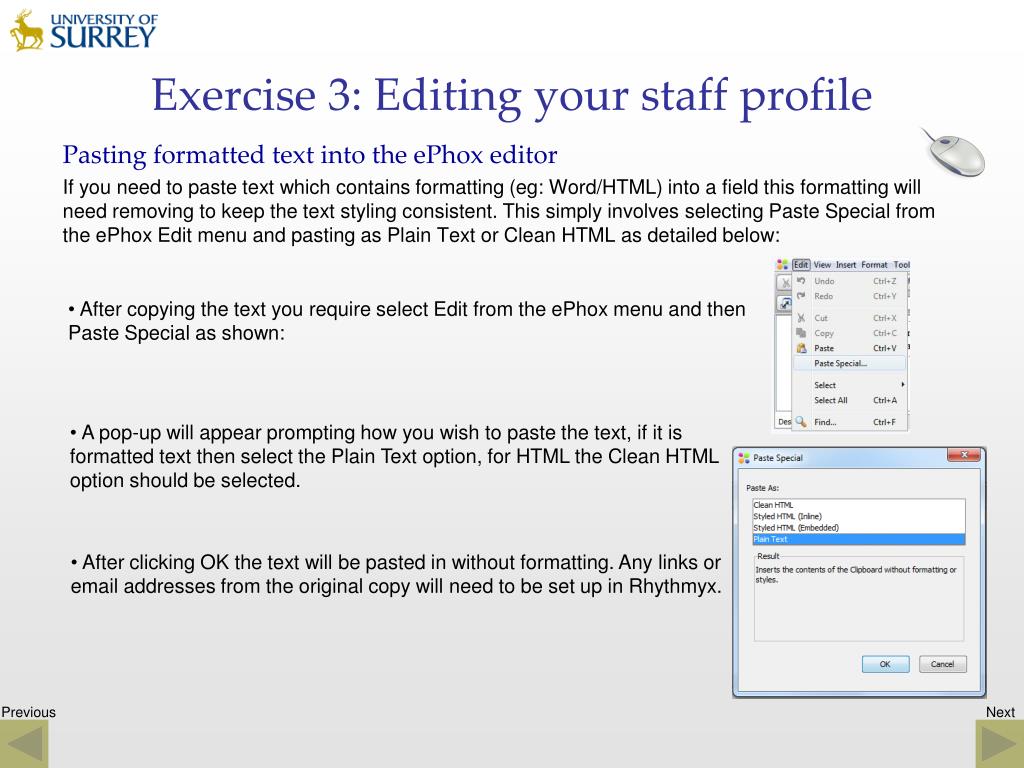Go to the Next slide arrow
Image resolution: width=1024 pixels, height=768 pixels.
[x=1000, y=744]
